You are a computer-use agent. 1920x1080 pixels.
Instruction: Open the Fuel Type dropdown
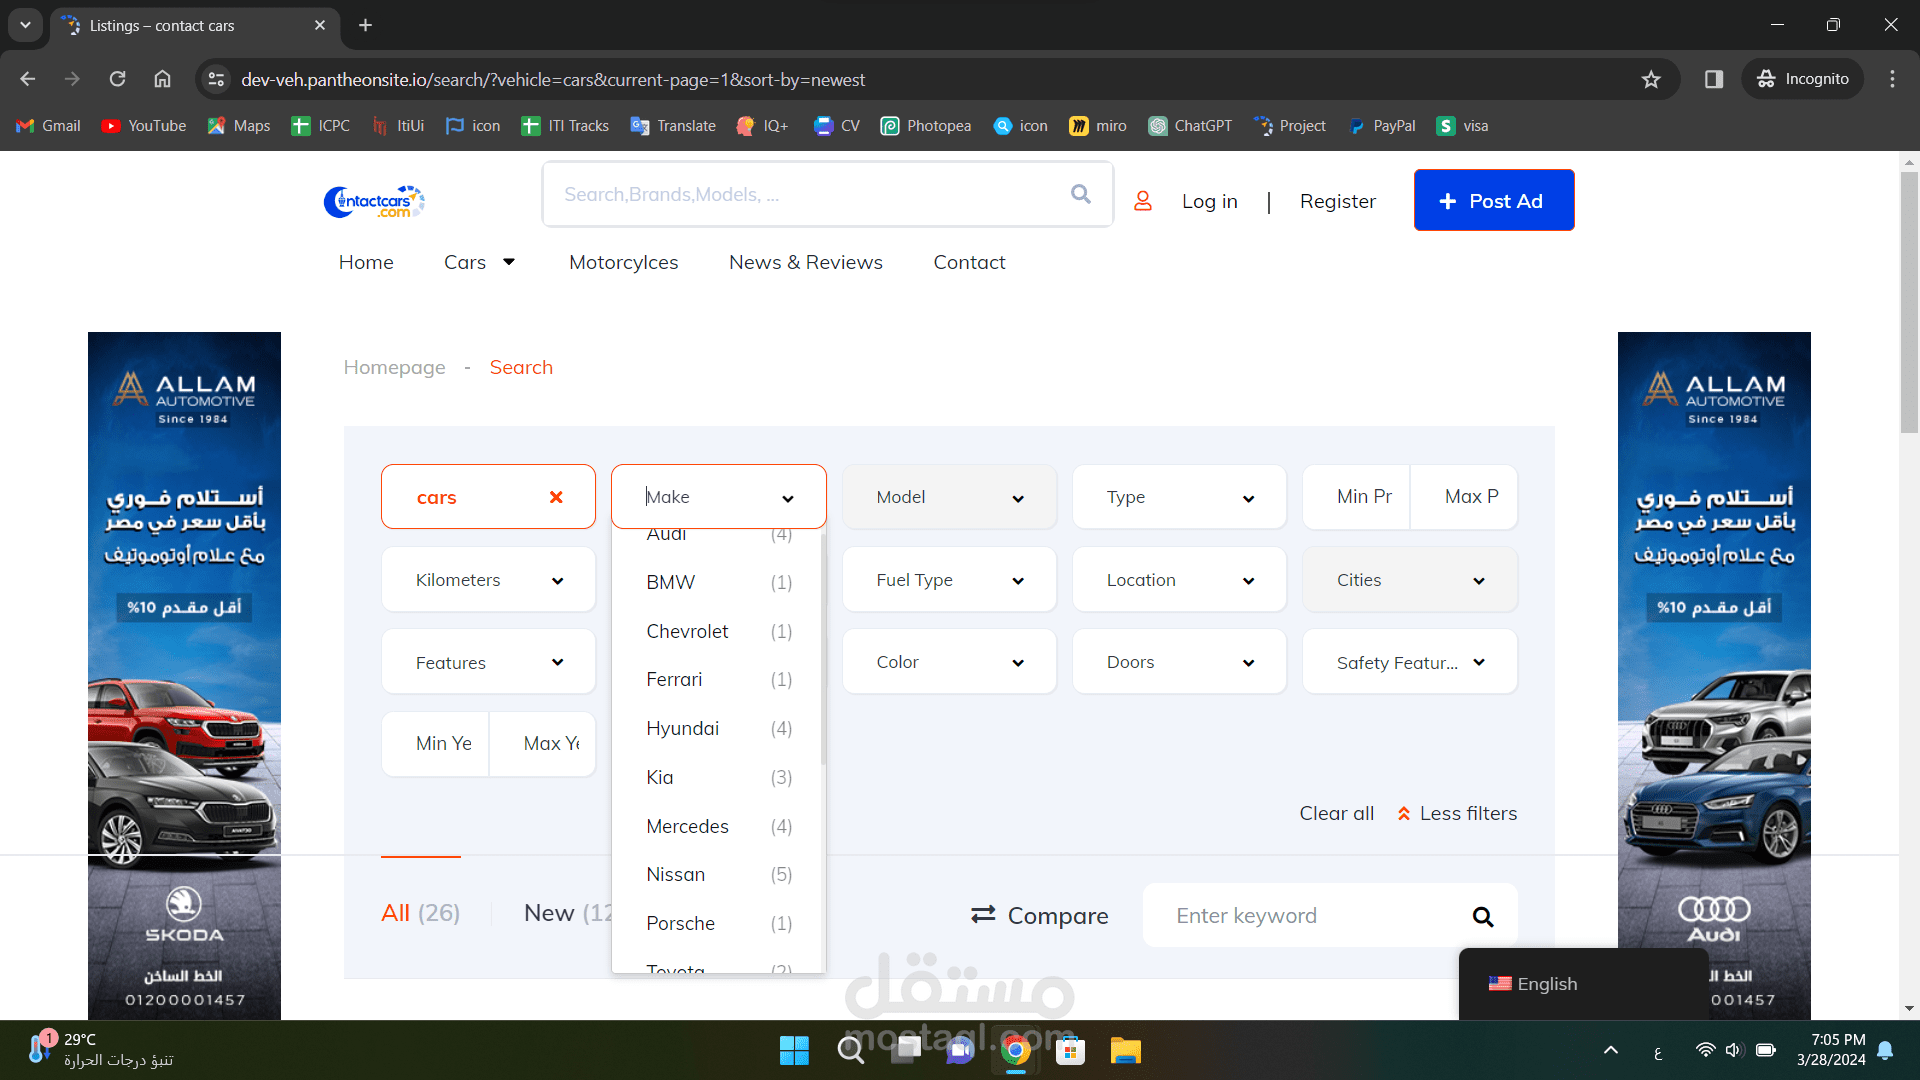(949, 580)
